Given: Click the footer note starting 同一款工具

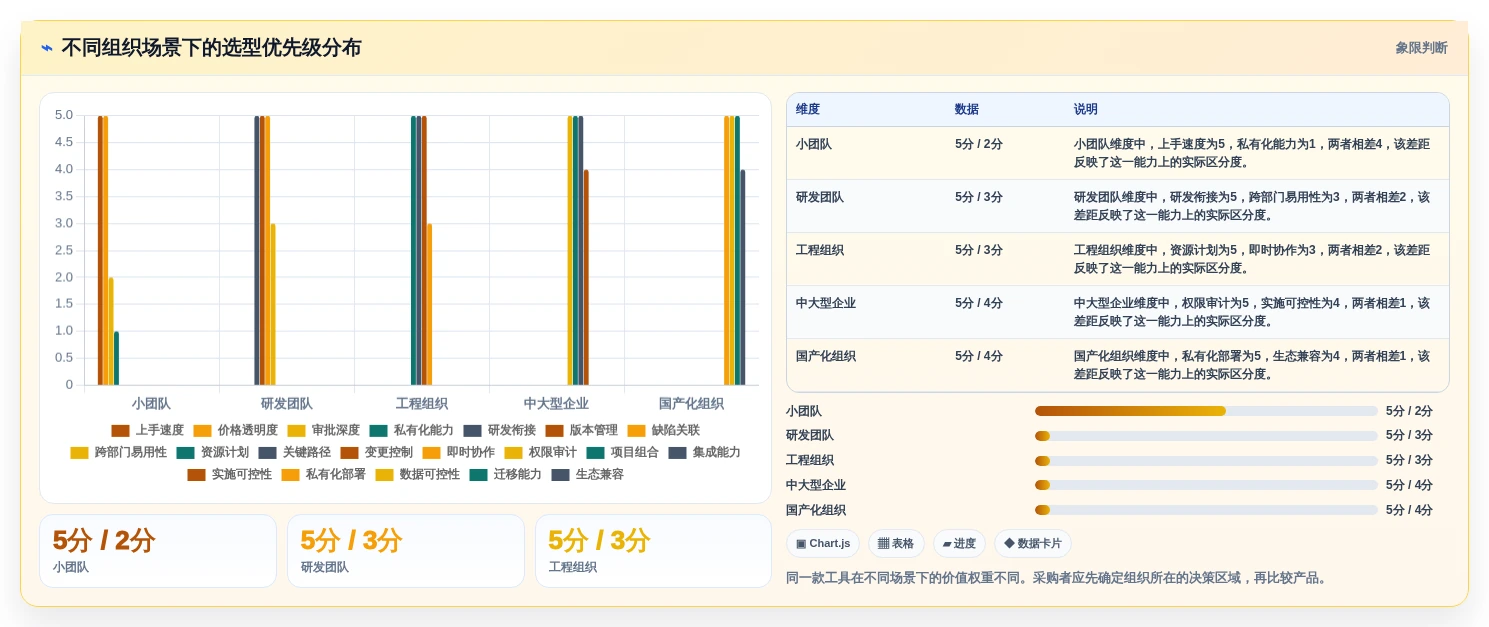Looking at the screenshot, I should click(x=1056, y=578).
